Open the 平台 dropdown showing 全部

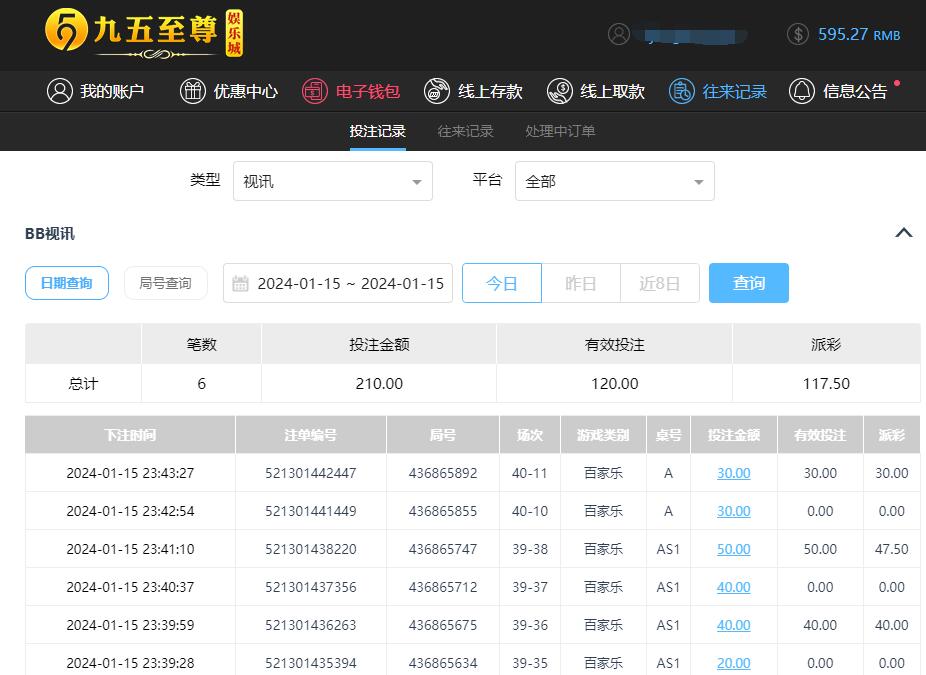point(614,182)
